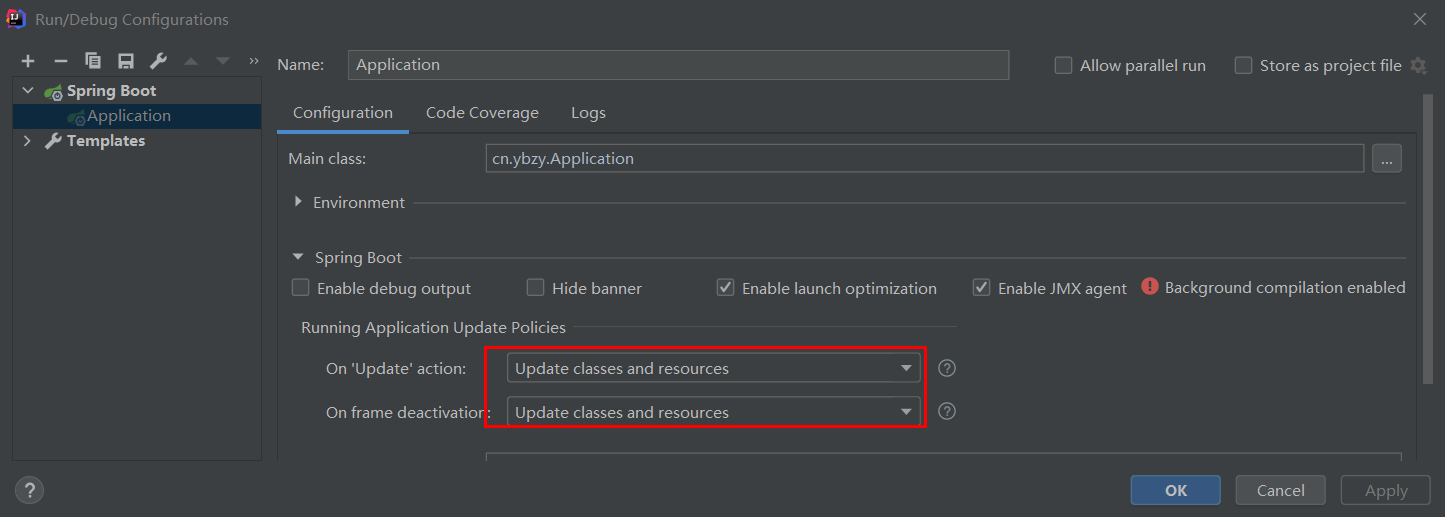Image resolution: width=1445 pixels, height=517 pixels.
Task: Uncheck Enable launch optimization
Action: point(725,288)
